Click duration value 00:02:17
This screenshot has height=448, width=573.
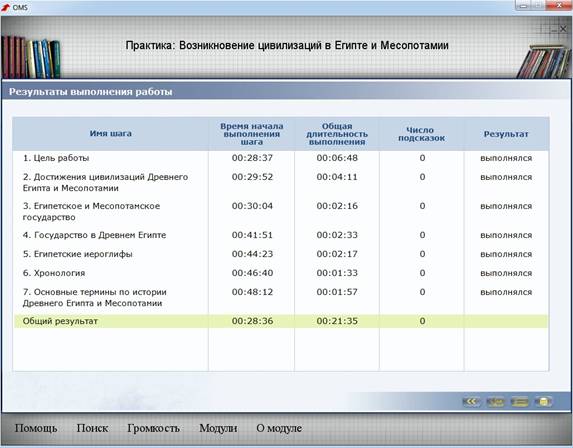(x=337, y=254)
